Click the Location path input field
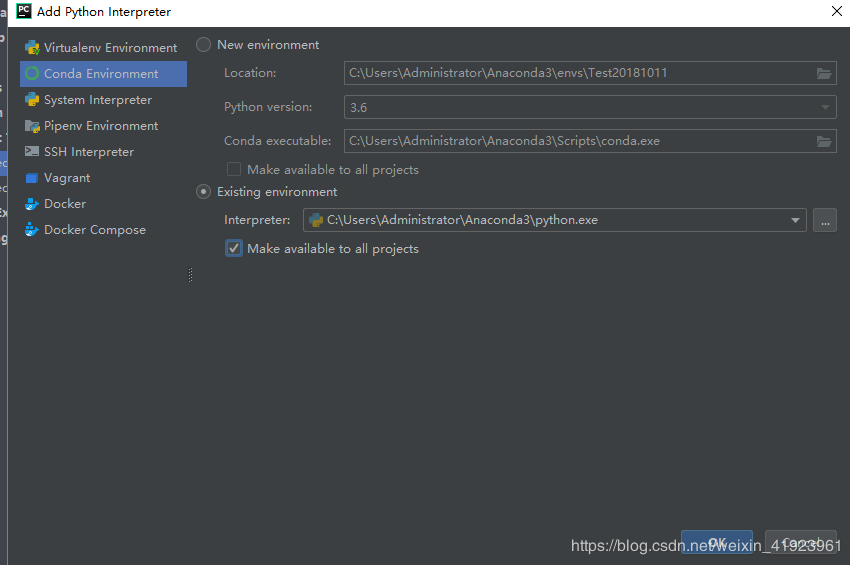 (590, 73)
